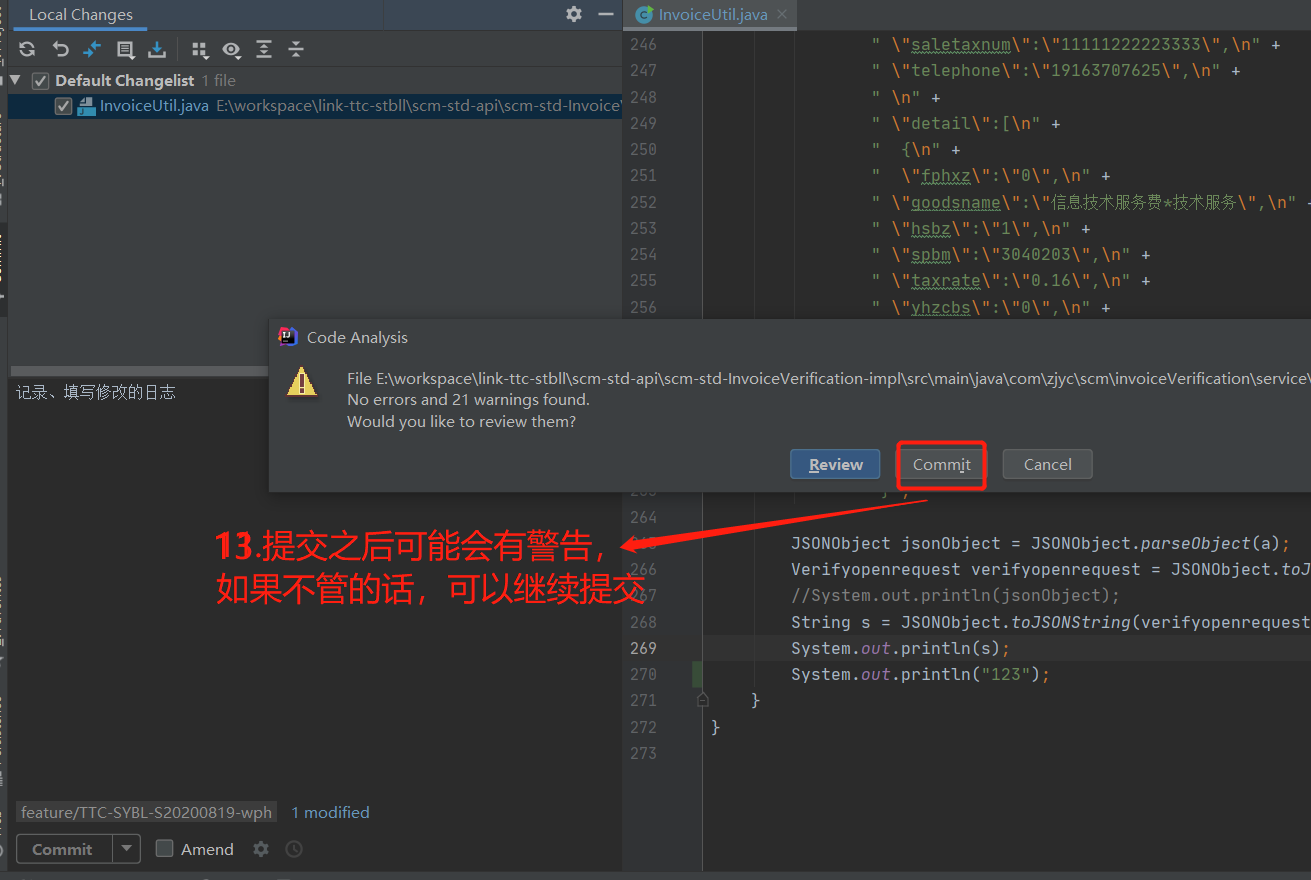Click the Code Analysis dialog title
This screenshot has width=1311, height=880.
(x=357, y=337)
